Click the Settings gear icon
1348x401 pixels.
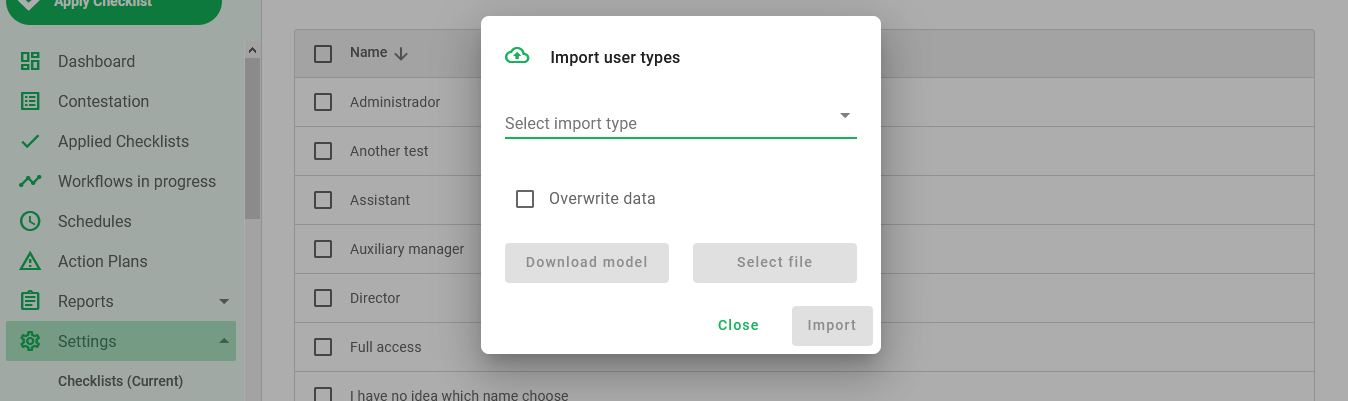[30, 341]
